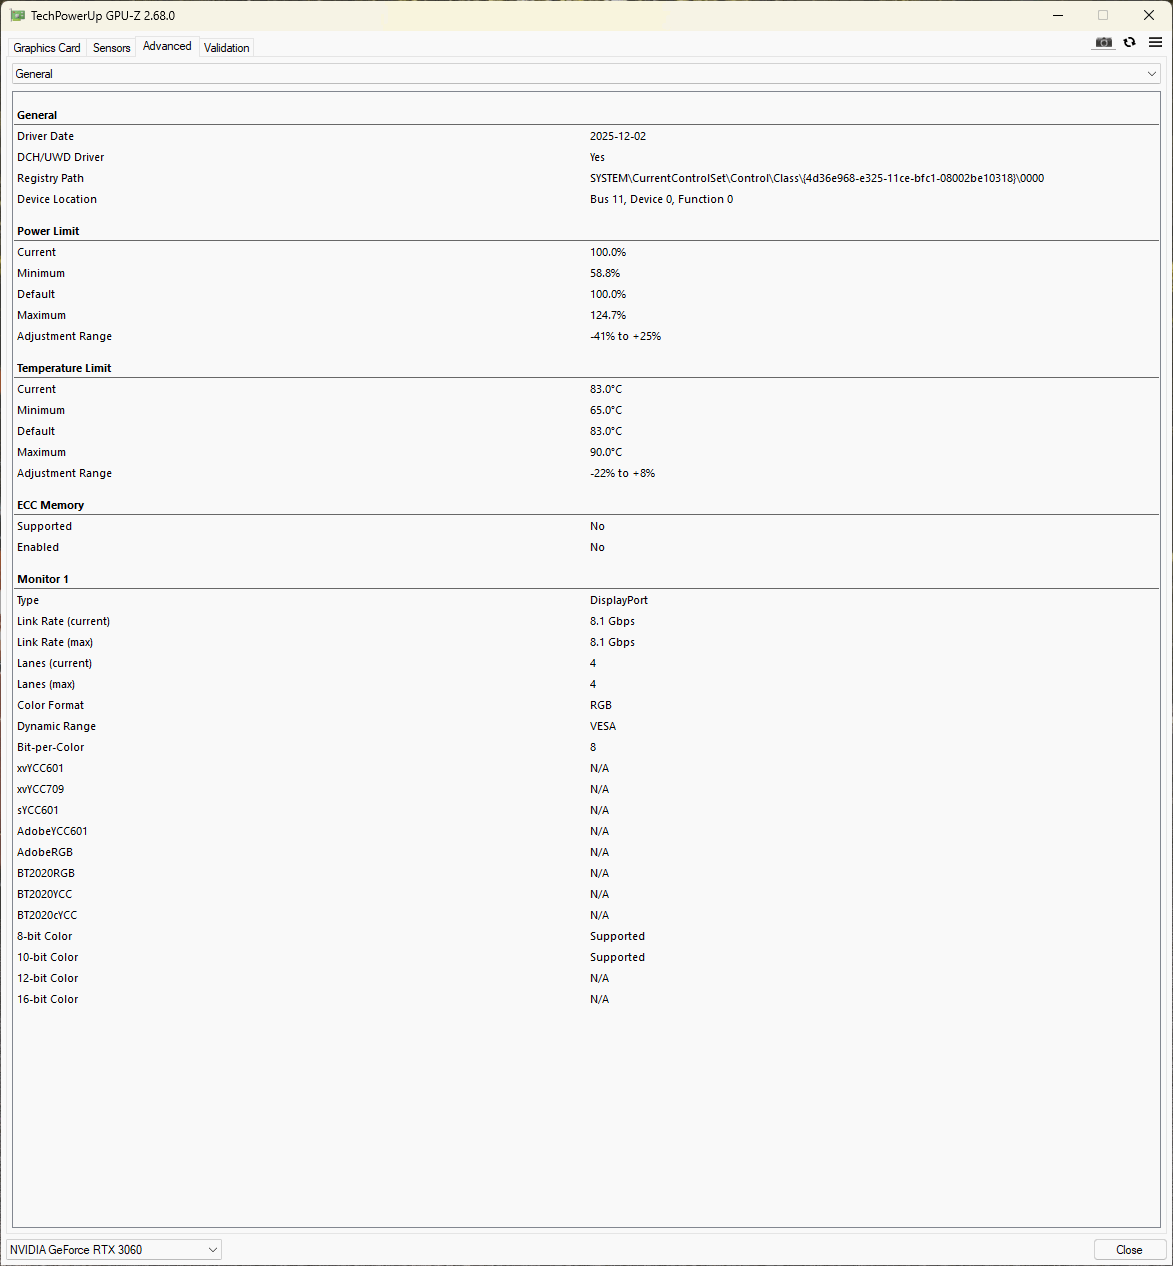
Task: Select the Temperature Minimum value 65.0°C
Action: [x=606, y=410]
